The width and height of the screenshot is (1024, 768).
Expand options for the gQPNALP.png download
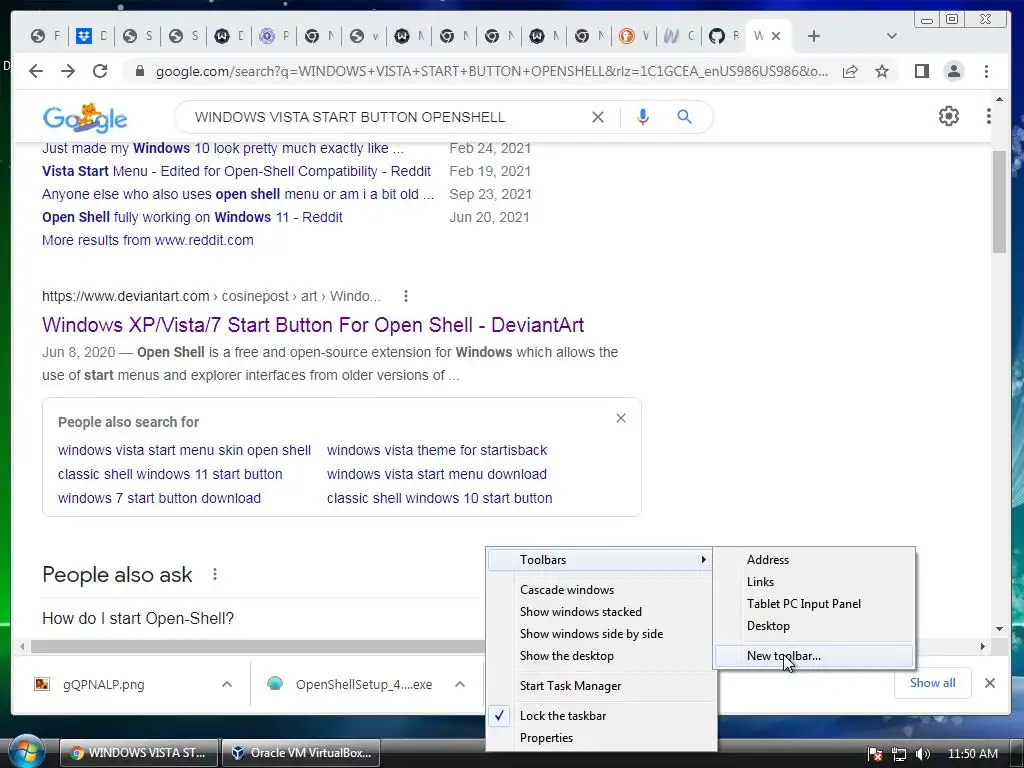(x=227, y=684)
